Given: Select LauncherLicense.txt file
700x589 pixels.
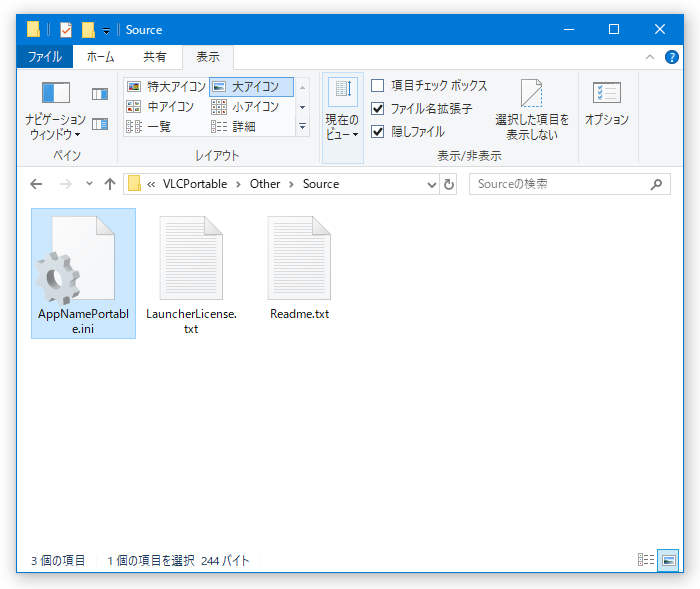Looking at the screenshot, I should click(x=191, y=273).
